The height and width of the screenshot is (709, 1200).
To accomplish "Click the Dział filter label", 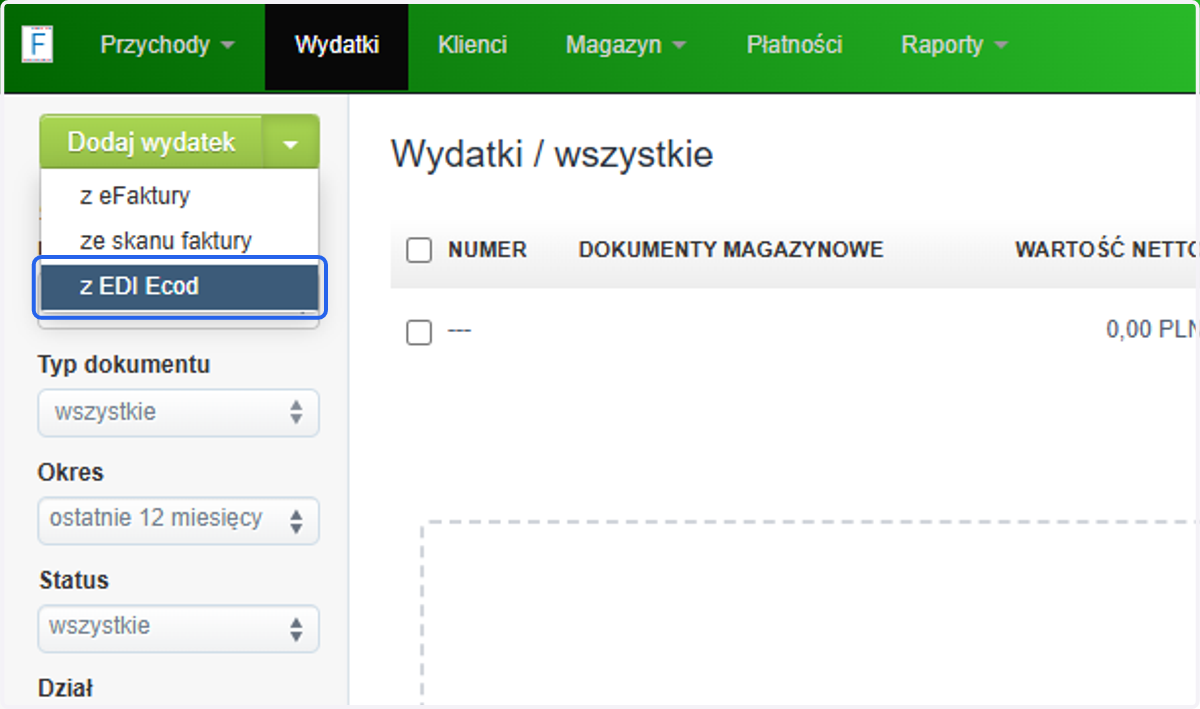I will [65, 688].
